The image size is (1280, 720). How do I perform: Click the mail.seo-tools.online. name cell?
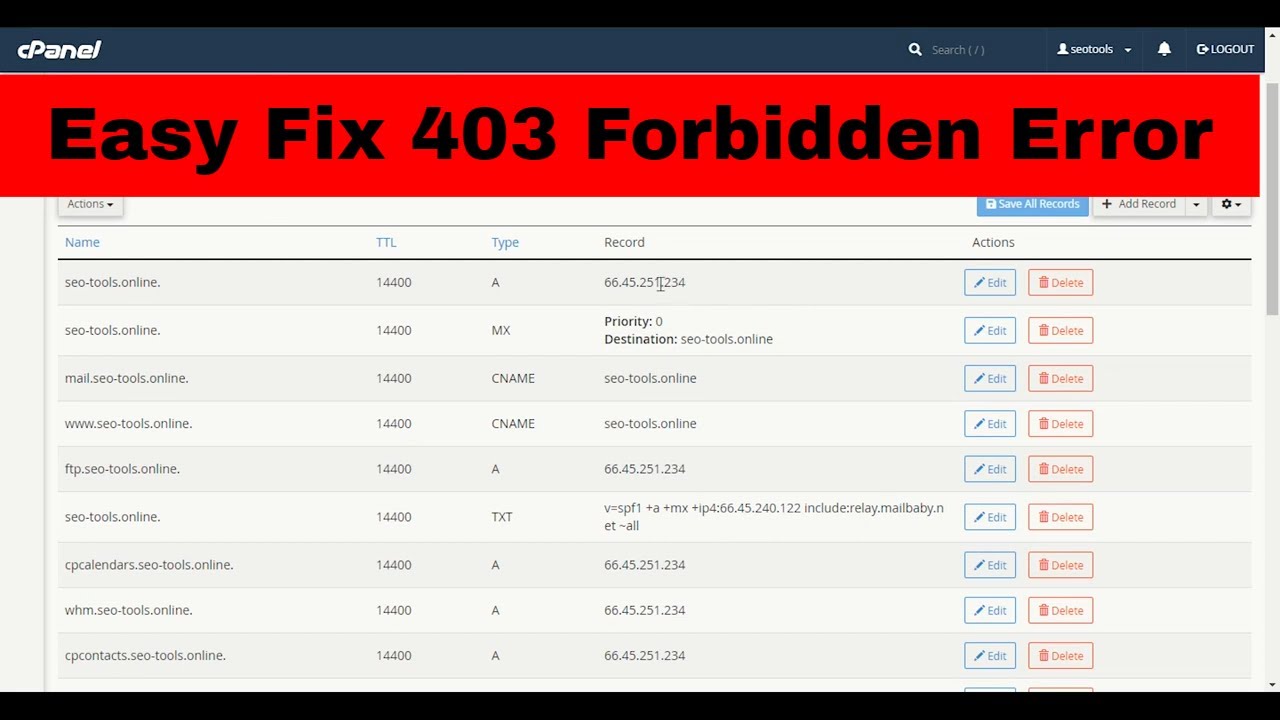126,378
